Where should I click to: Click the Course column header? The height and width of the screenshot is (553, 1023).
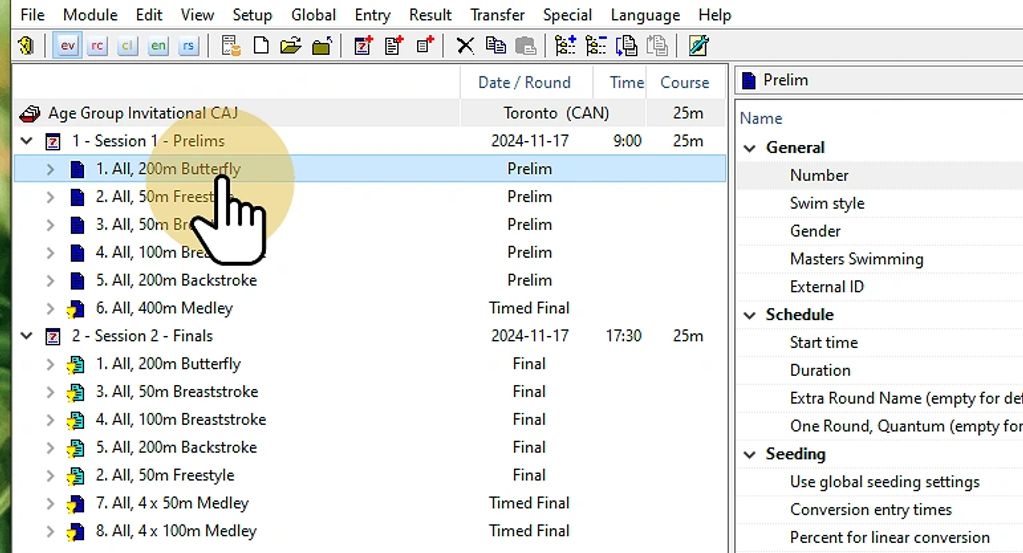pyautogui.click(x=685, y=83)
